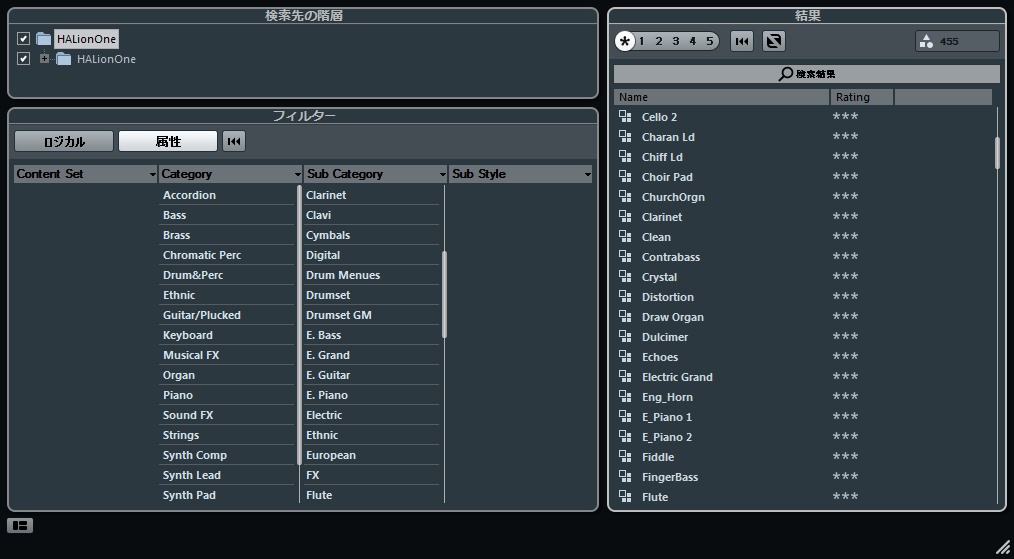
Task: Click the refresh results icon
Action: tap(773, 41)
